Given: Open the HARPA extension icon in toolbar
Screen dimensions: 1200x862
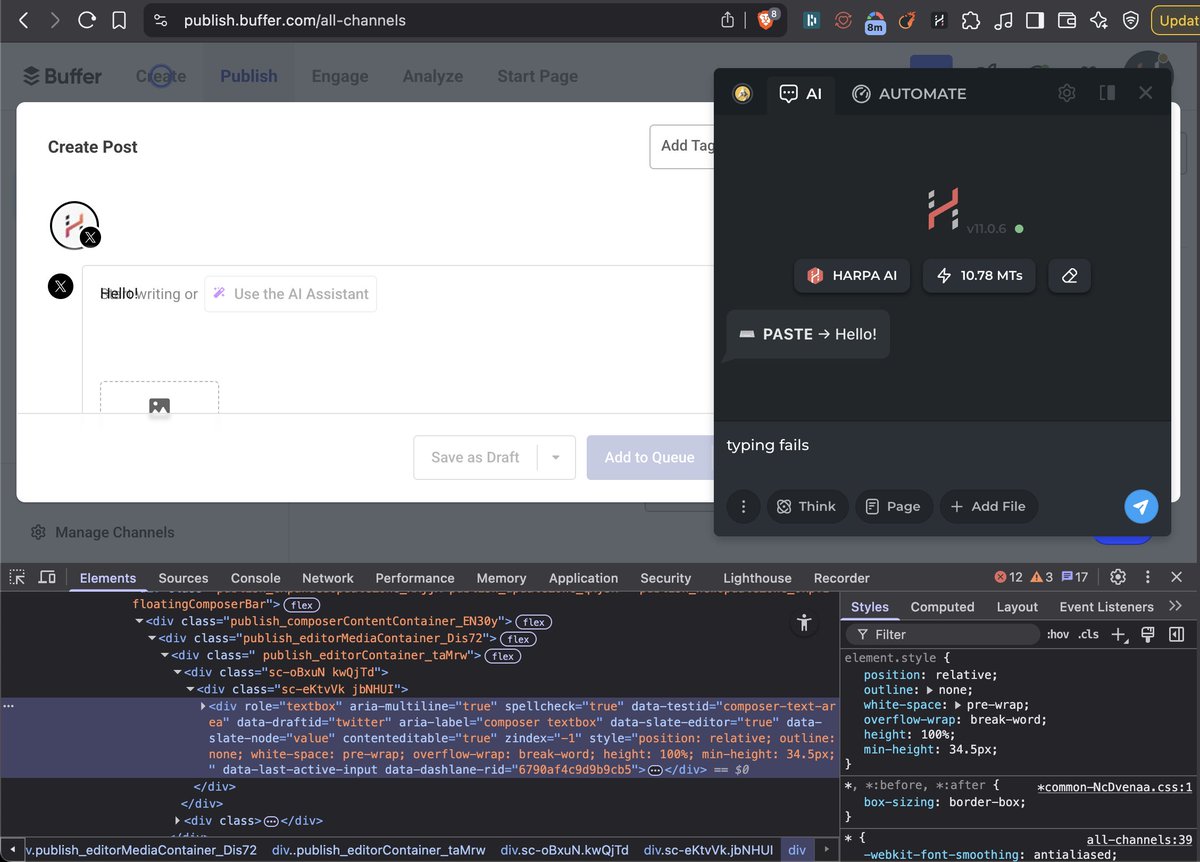Looking at the screenshot, I should (x=939, y=20).
